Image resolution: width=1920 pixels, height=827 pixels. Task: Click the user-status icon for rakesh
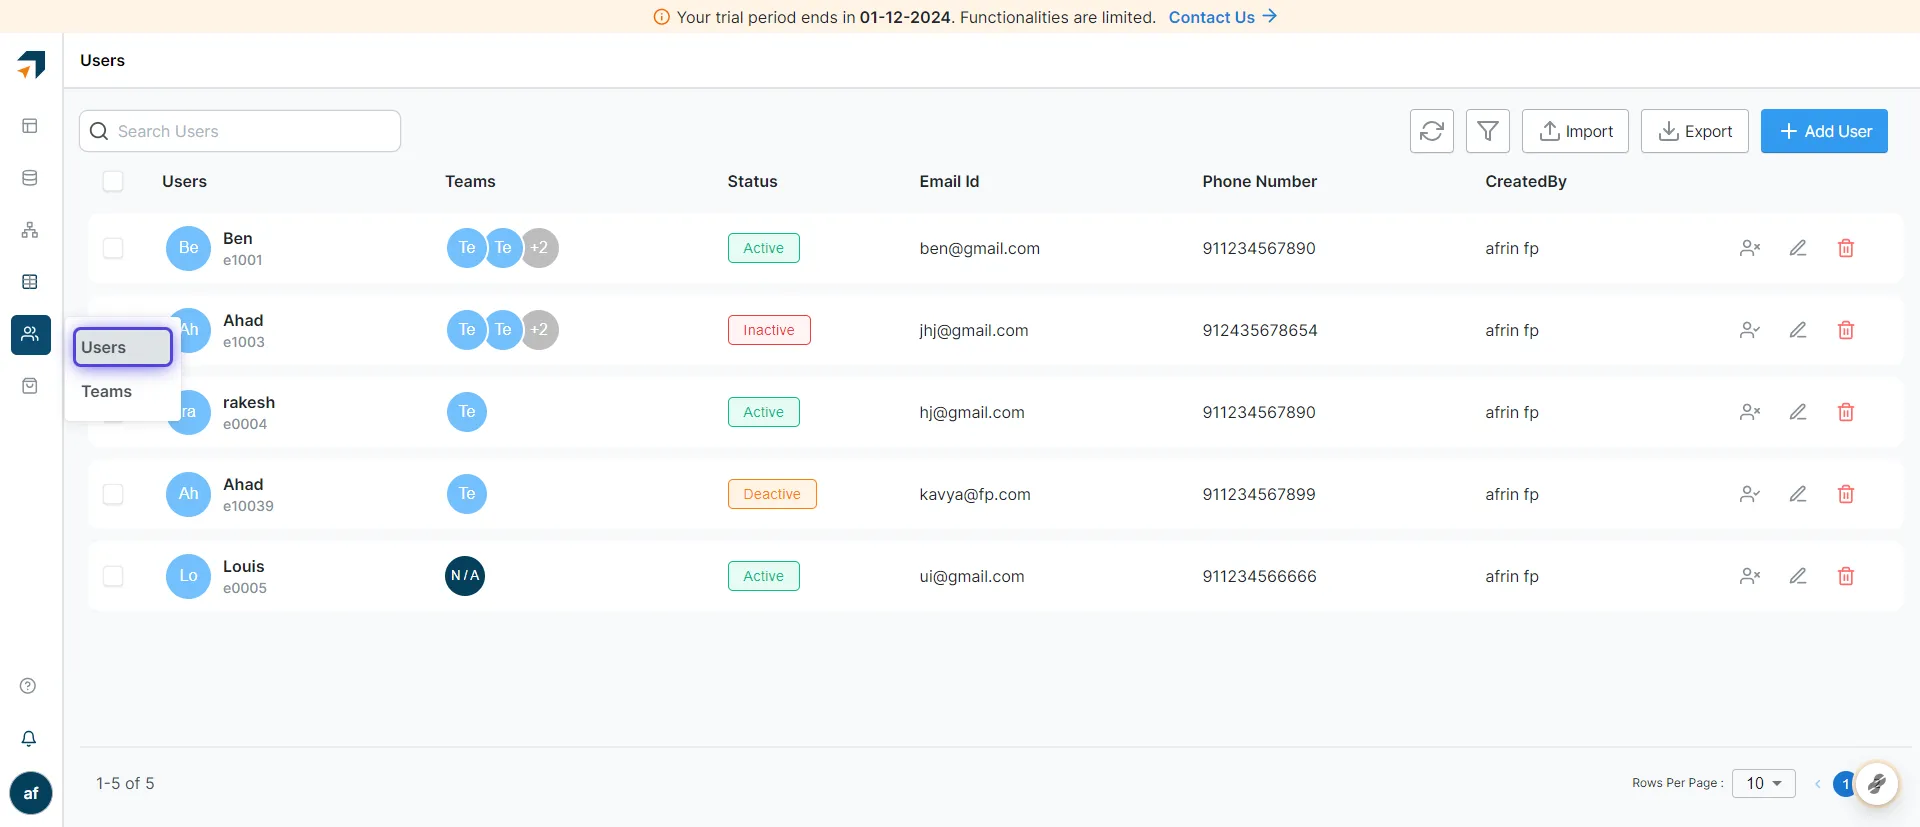[x=1750, y=412]
